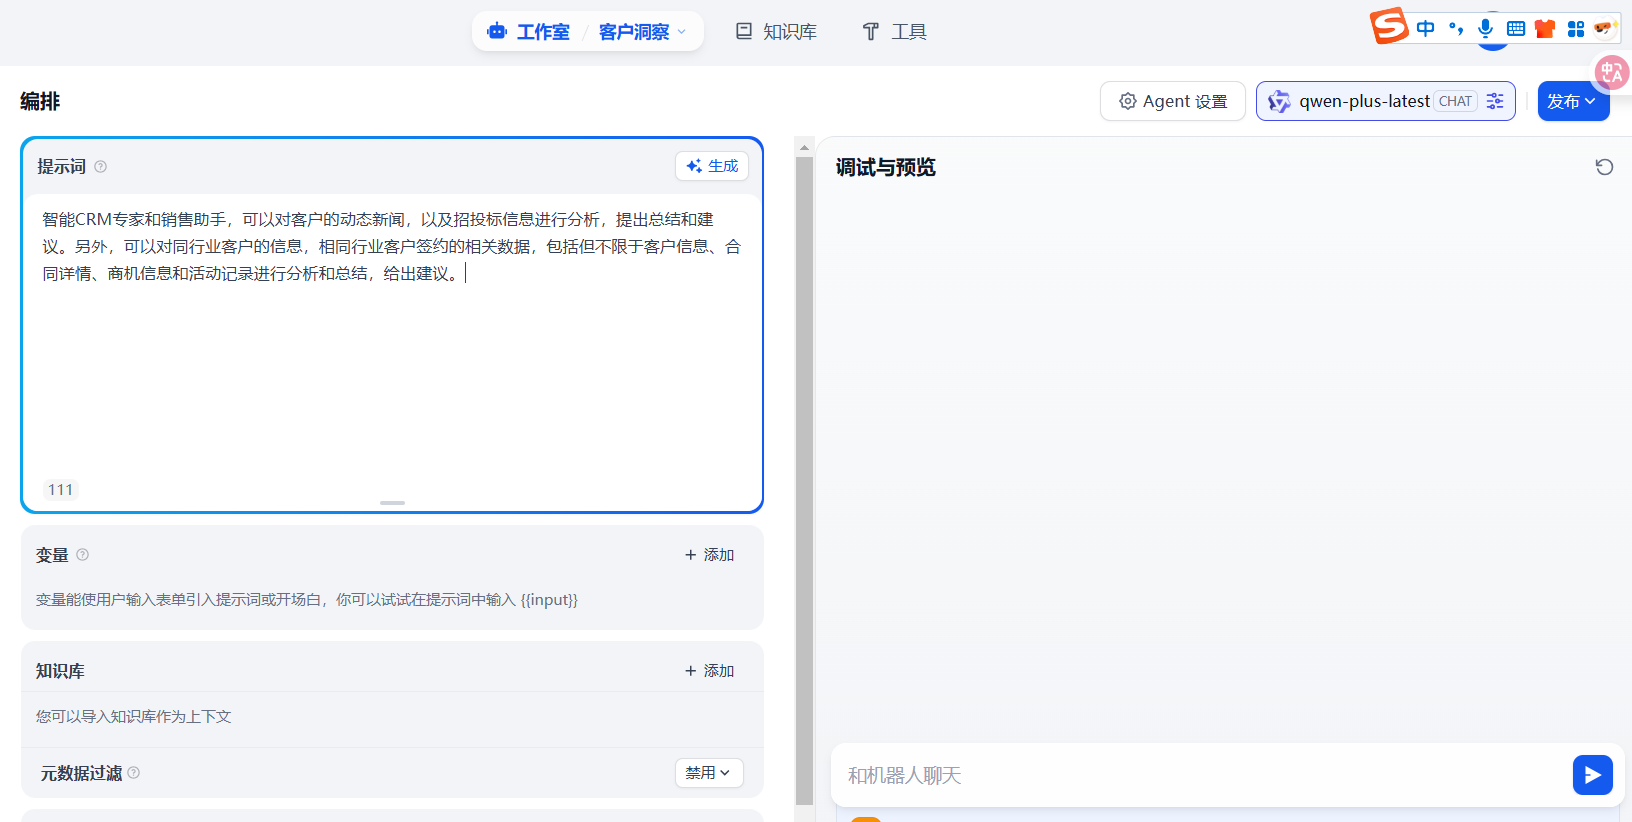Image resolution: width=1632 pixels, height=822 pixels.
Task: Open the 元数据过滤 禁用 dropdown
Action: pyautogui.click(x=708, y=773)
